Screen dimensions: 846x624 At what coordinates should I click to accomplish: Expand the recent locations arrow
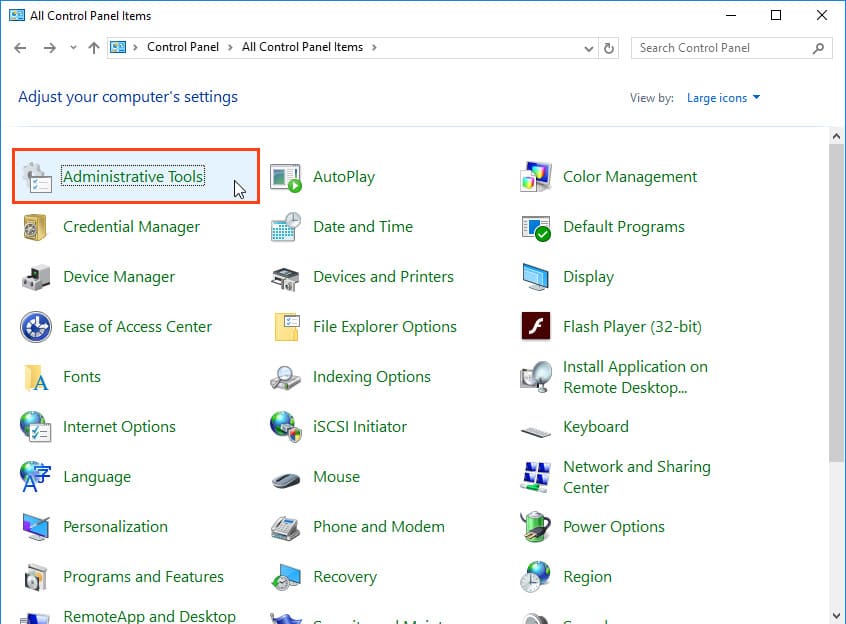click(73, 48)
